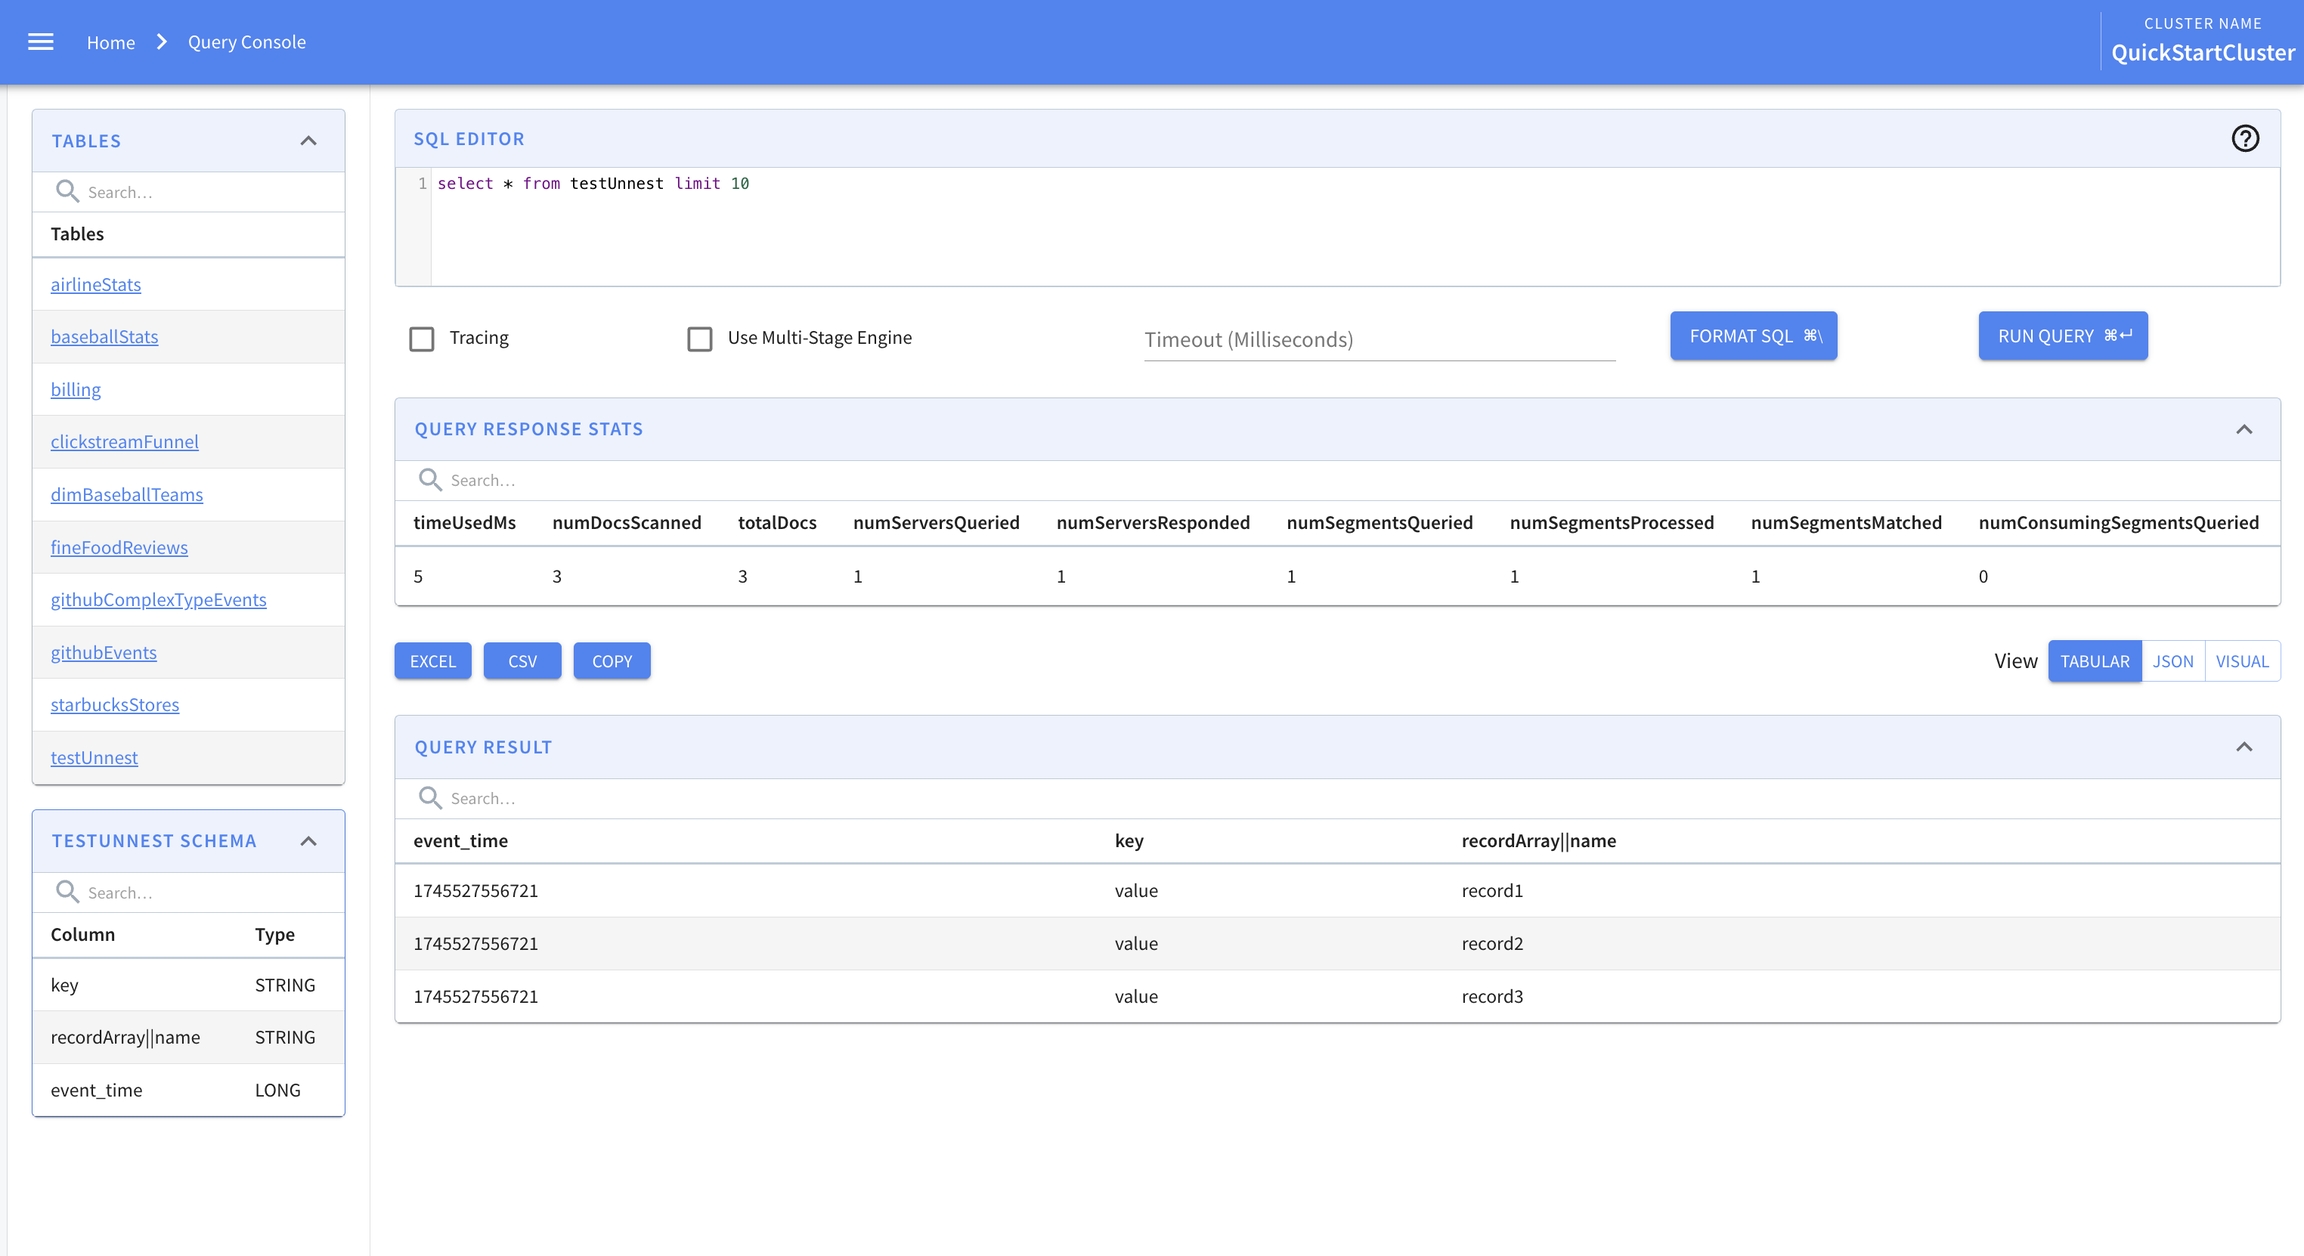Switch to the JSON view tab
Viewport: 2304px width, 1256px height.
pos(2172,661)
